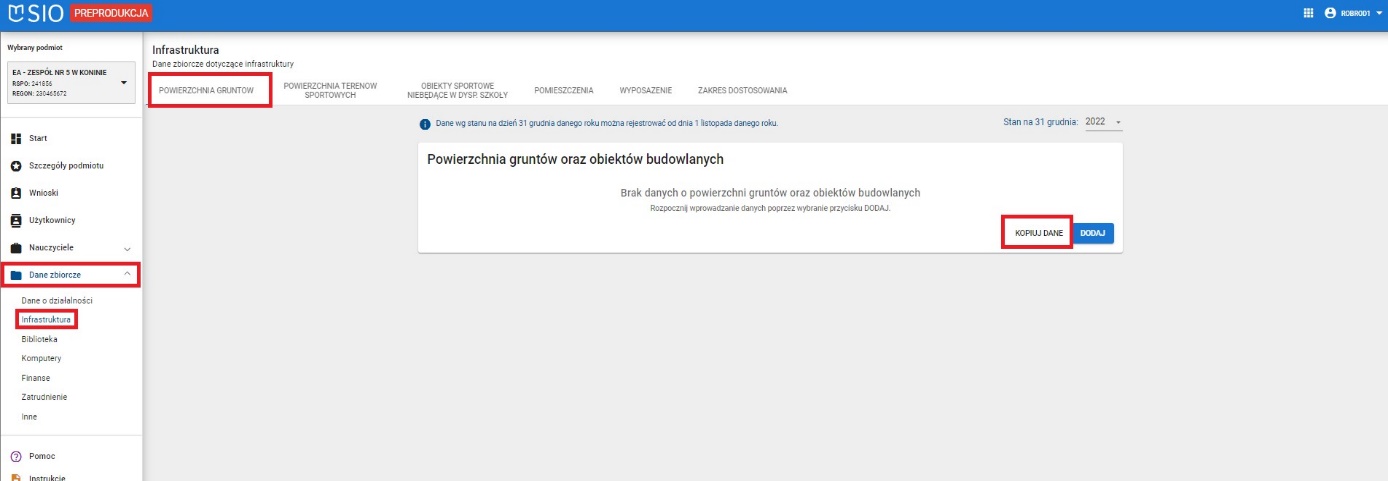Open the ROBR001 user account menu

tap(1351, 13)
